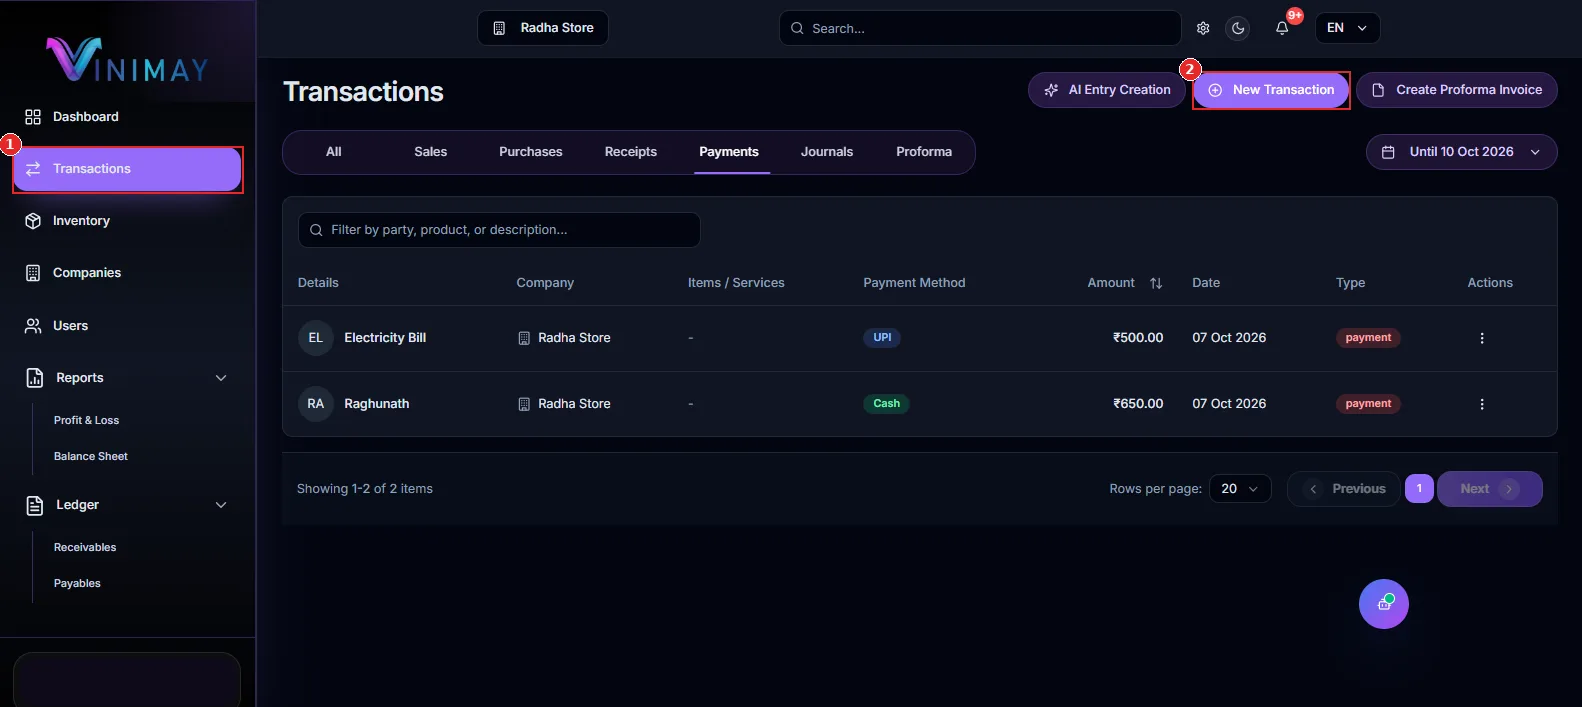
Task: Click the filter by party input field
Action: 499,230
